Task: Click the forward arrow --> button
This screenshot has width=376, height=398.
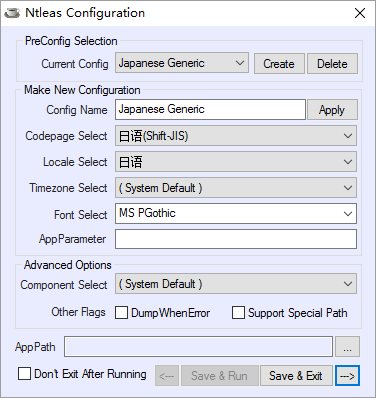Action: (x=347, y=376)
